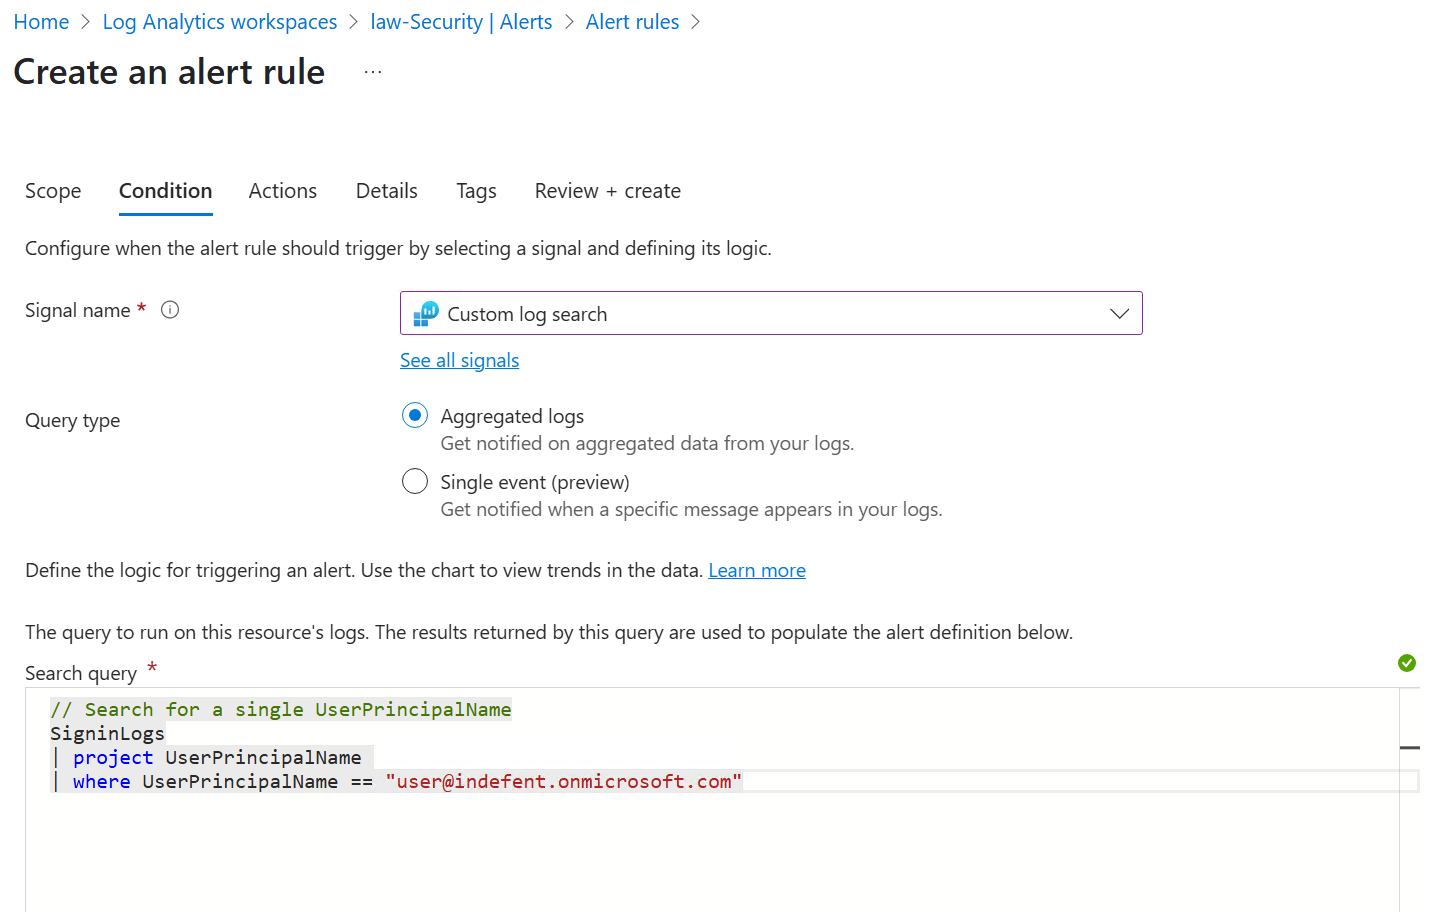Select the Condition tab

(x=166, y=191)
